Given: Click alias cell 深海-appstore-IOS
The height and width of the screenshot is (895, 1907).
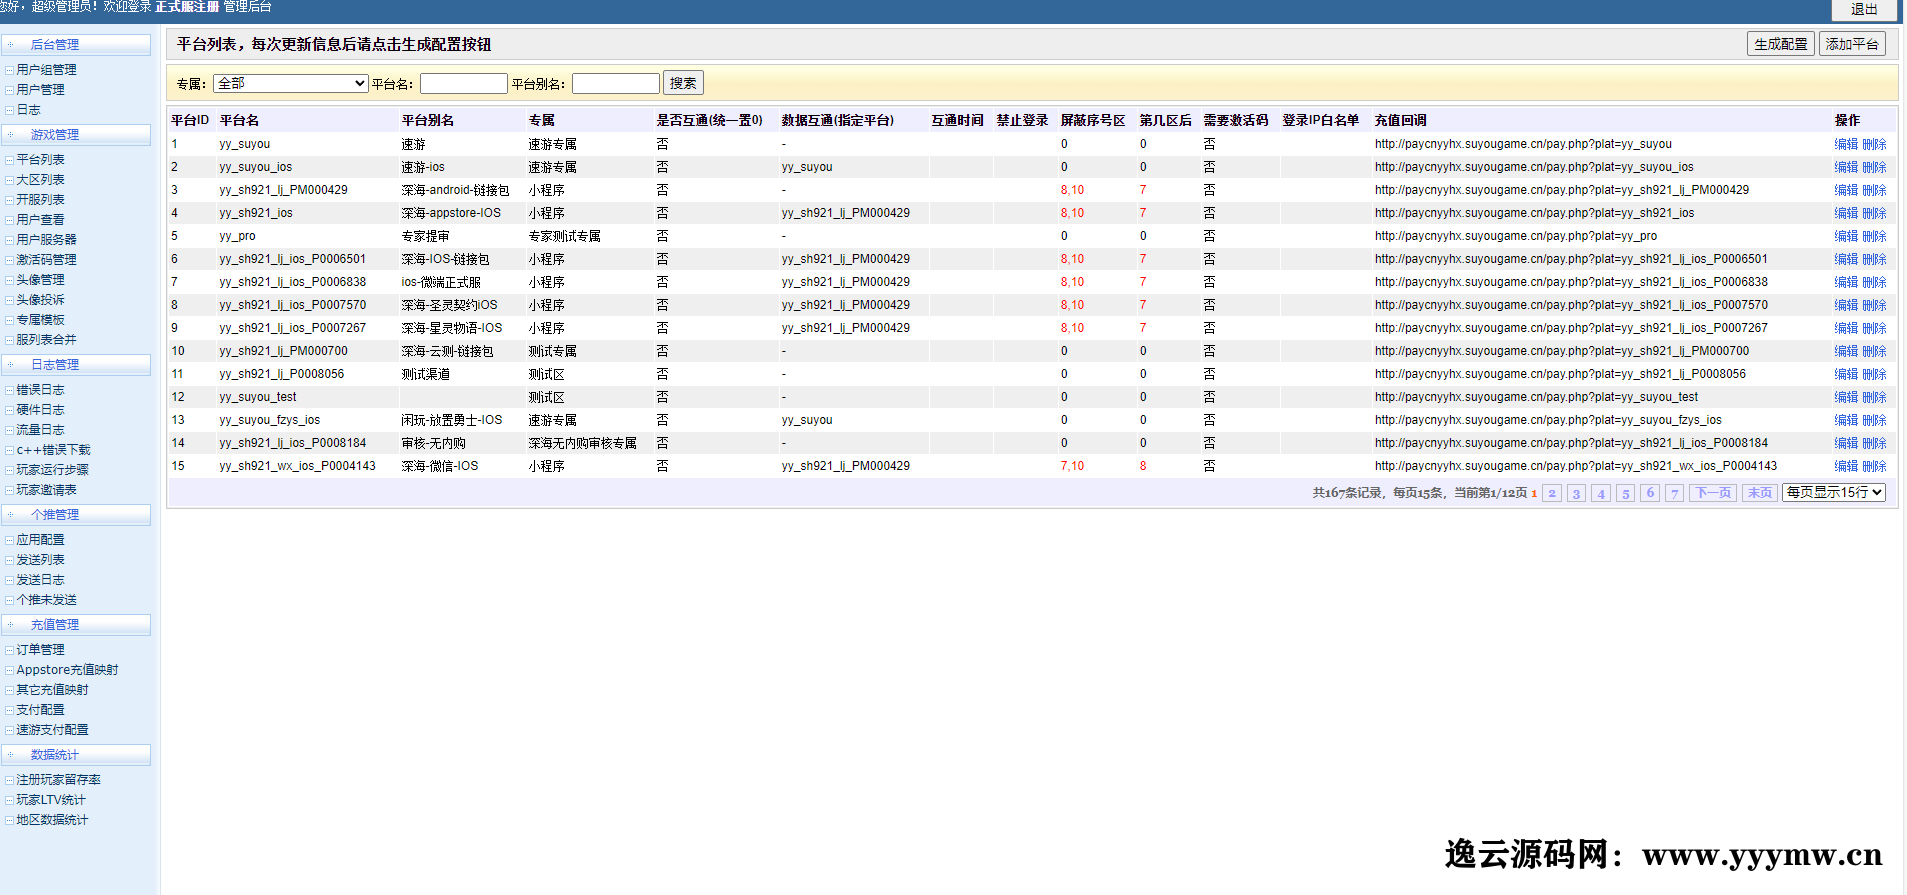Looking at the screenshot, I should click(x=451, y=213).
